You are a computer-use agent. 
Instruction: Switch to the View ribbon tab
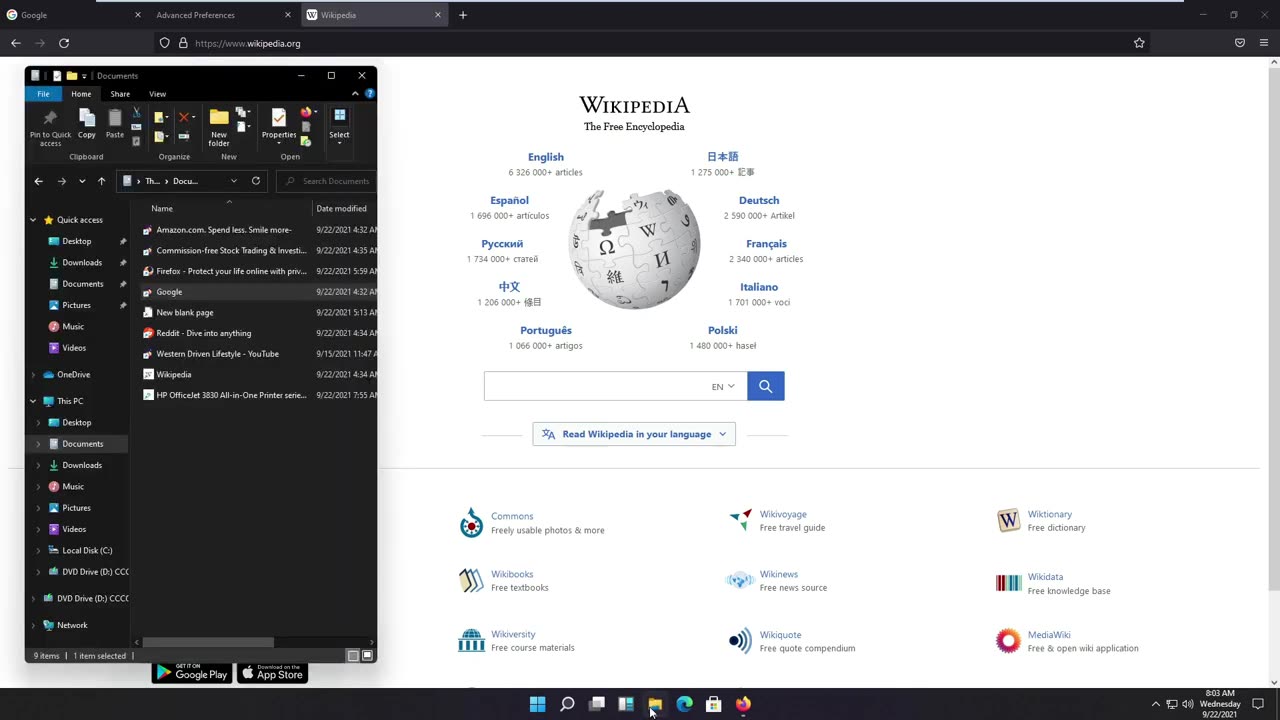[x=157, y=93]
